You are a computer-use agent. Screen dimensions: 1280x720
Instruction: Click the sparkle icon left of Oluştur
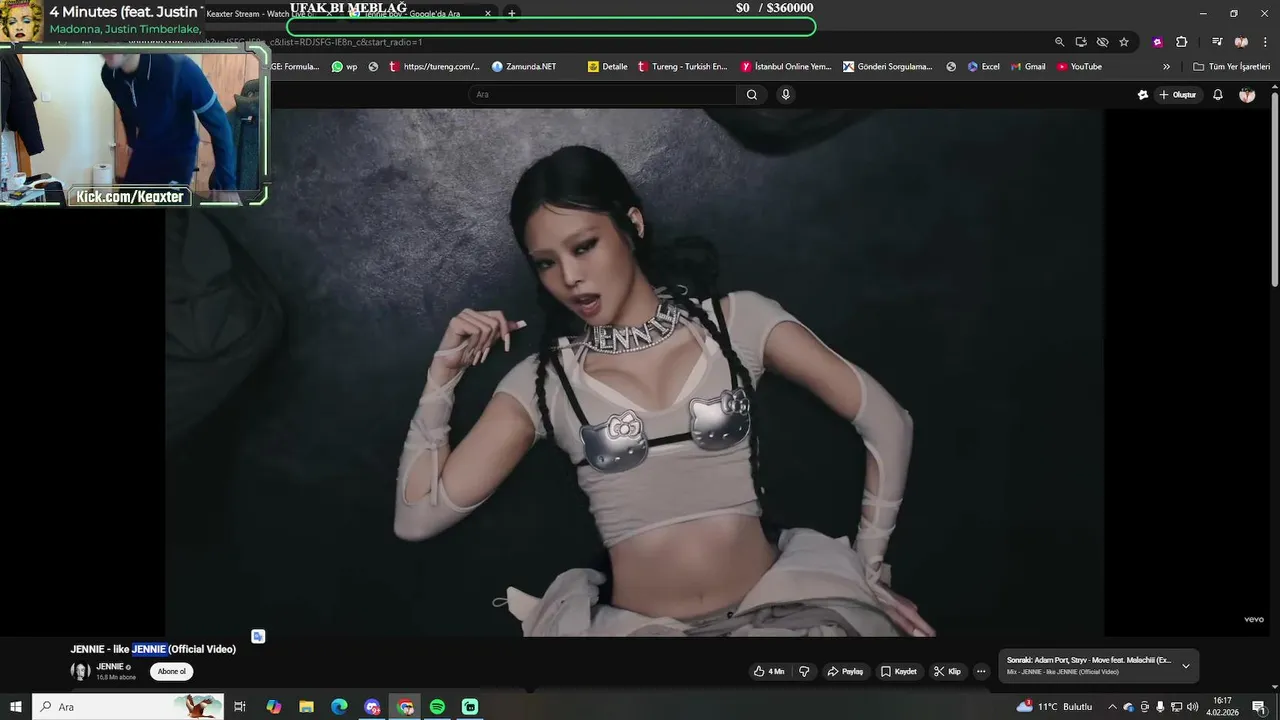click(1143, 95)
